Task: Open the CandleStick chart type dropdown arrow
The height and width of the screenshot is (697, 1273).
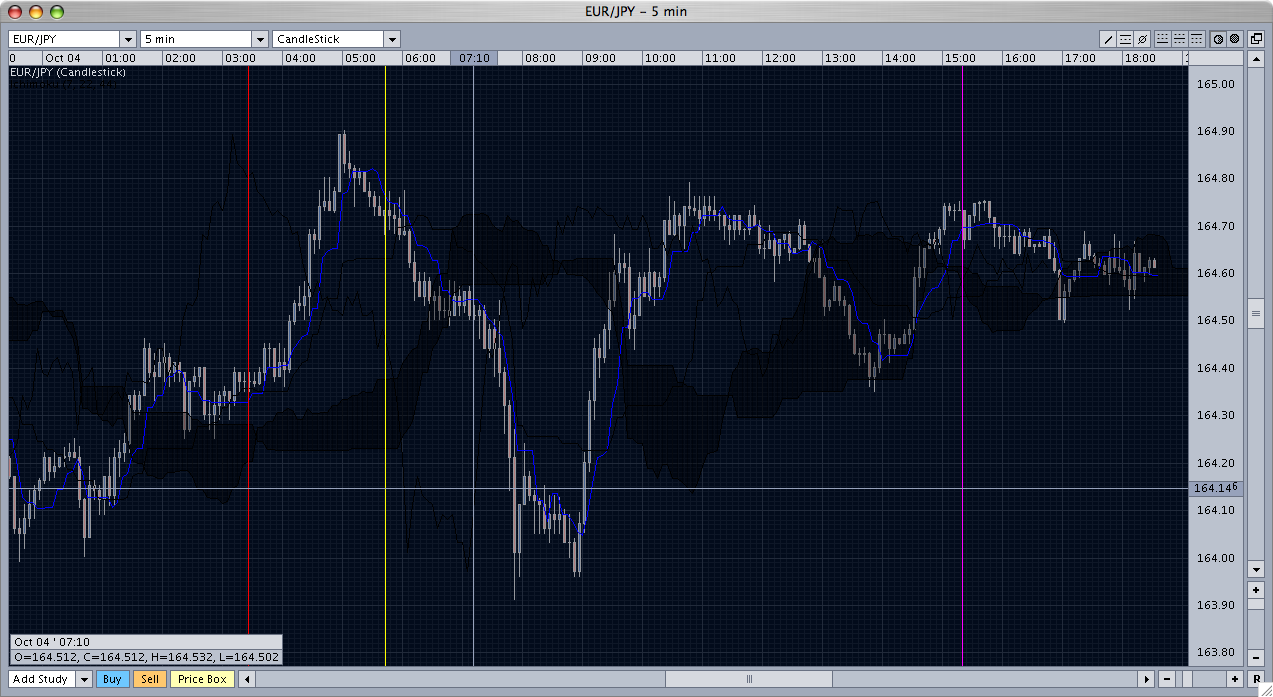Action: coord(392,39)
